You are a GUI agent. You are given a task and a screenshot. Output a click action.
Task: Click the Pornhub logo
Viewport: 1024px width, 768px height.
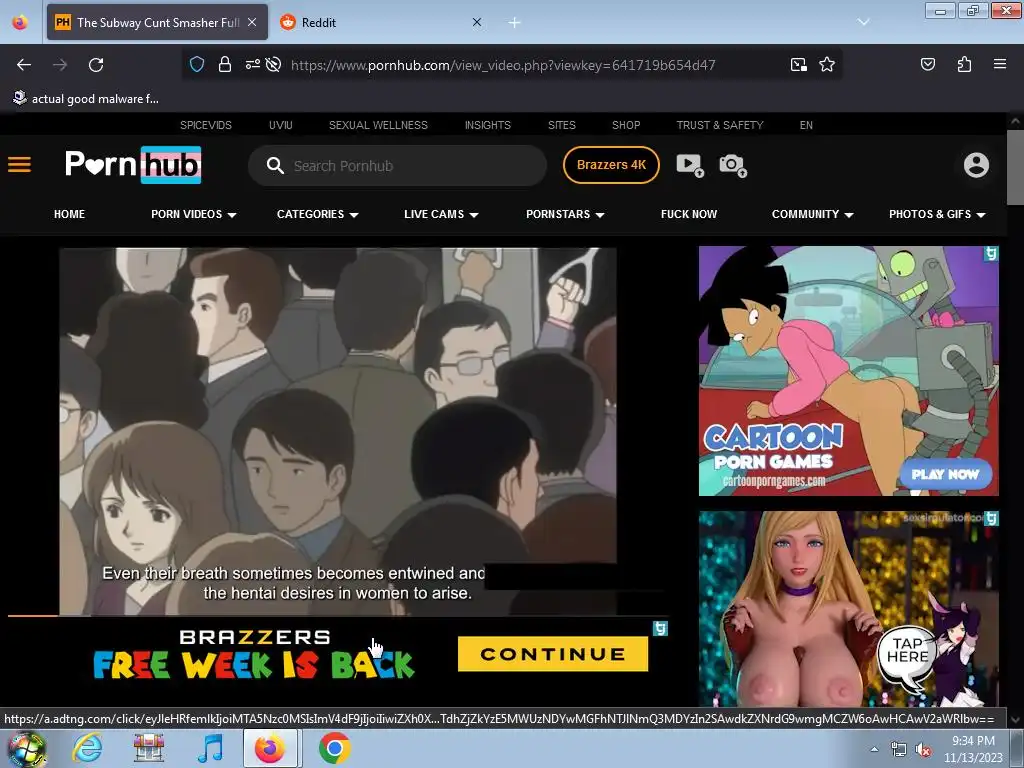(x=133, y=165)
